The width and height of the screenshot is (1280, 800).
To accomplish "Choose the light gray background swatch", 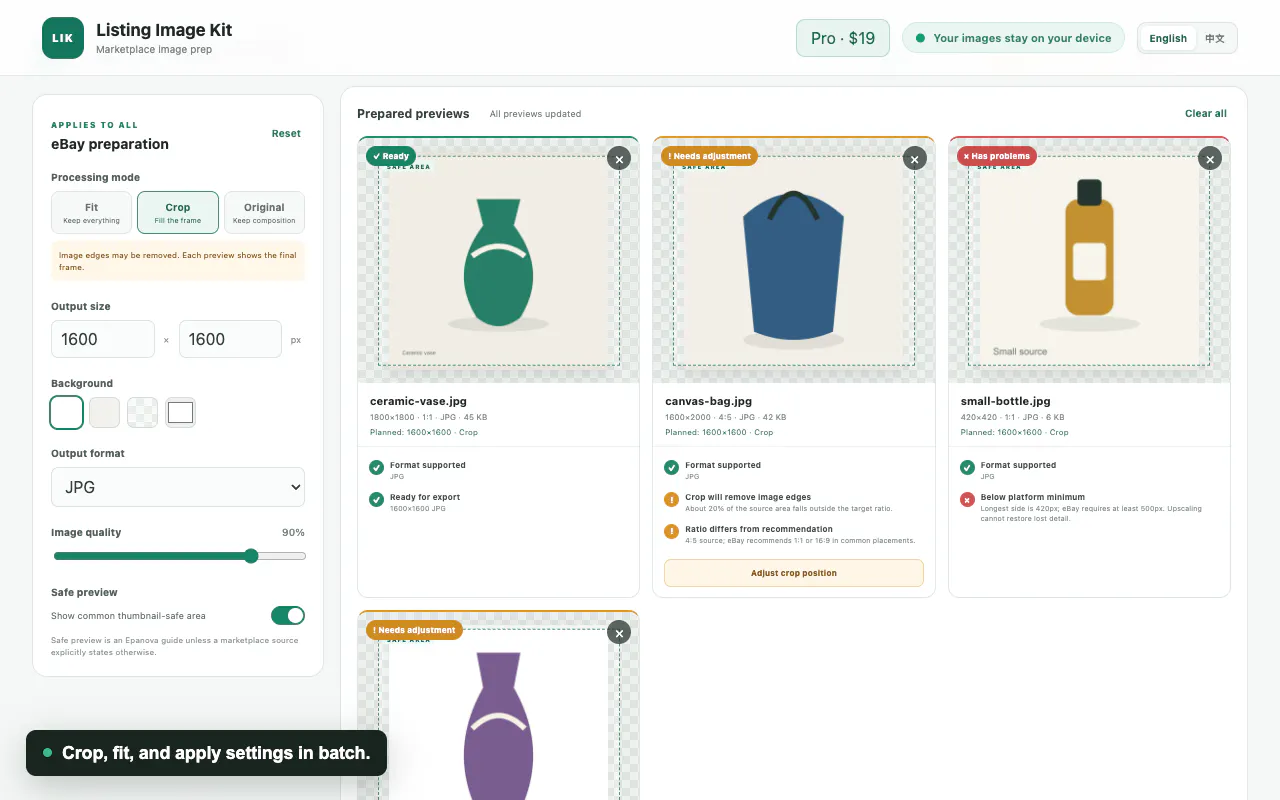I will pyautogui.click(x=105, y=412).
